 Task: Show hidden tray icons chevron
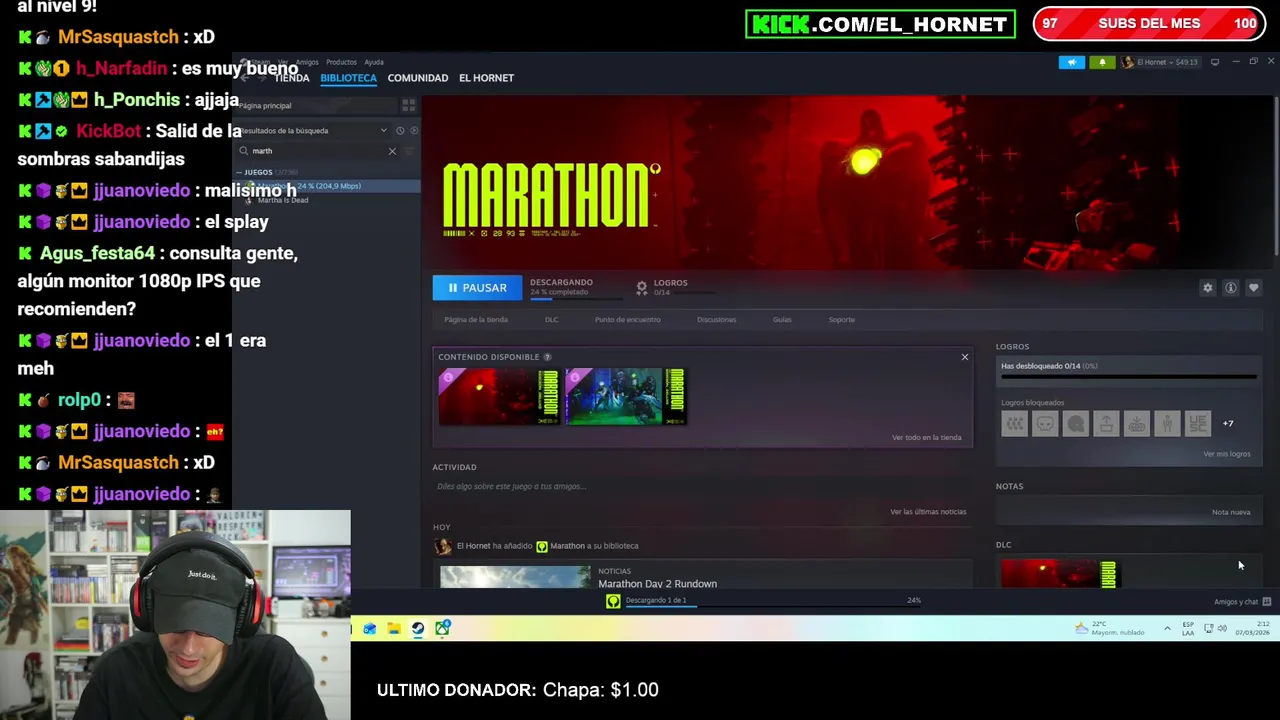point(1167,629)
